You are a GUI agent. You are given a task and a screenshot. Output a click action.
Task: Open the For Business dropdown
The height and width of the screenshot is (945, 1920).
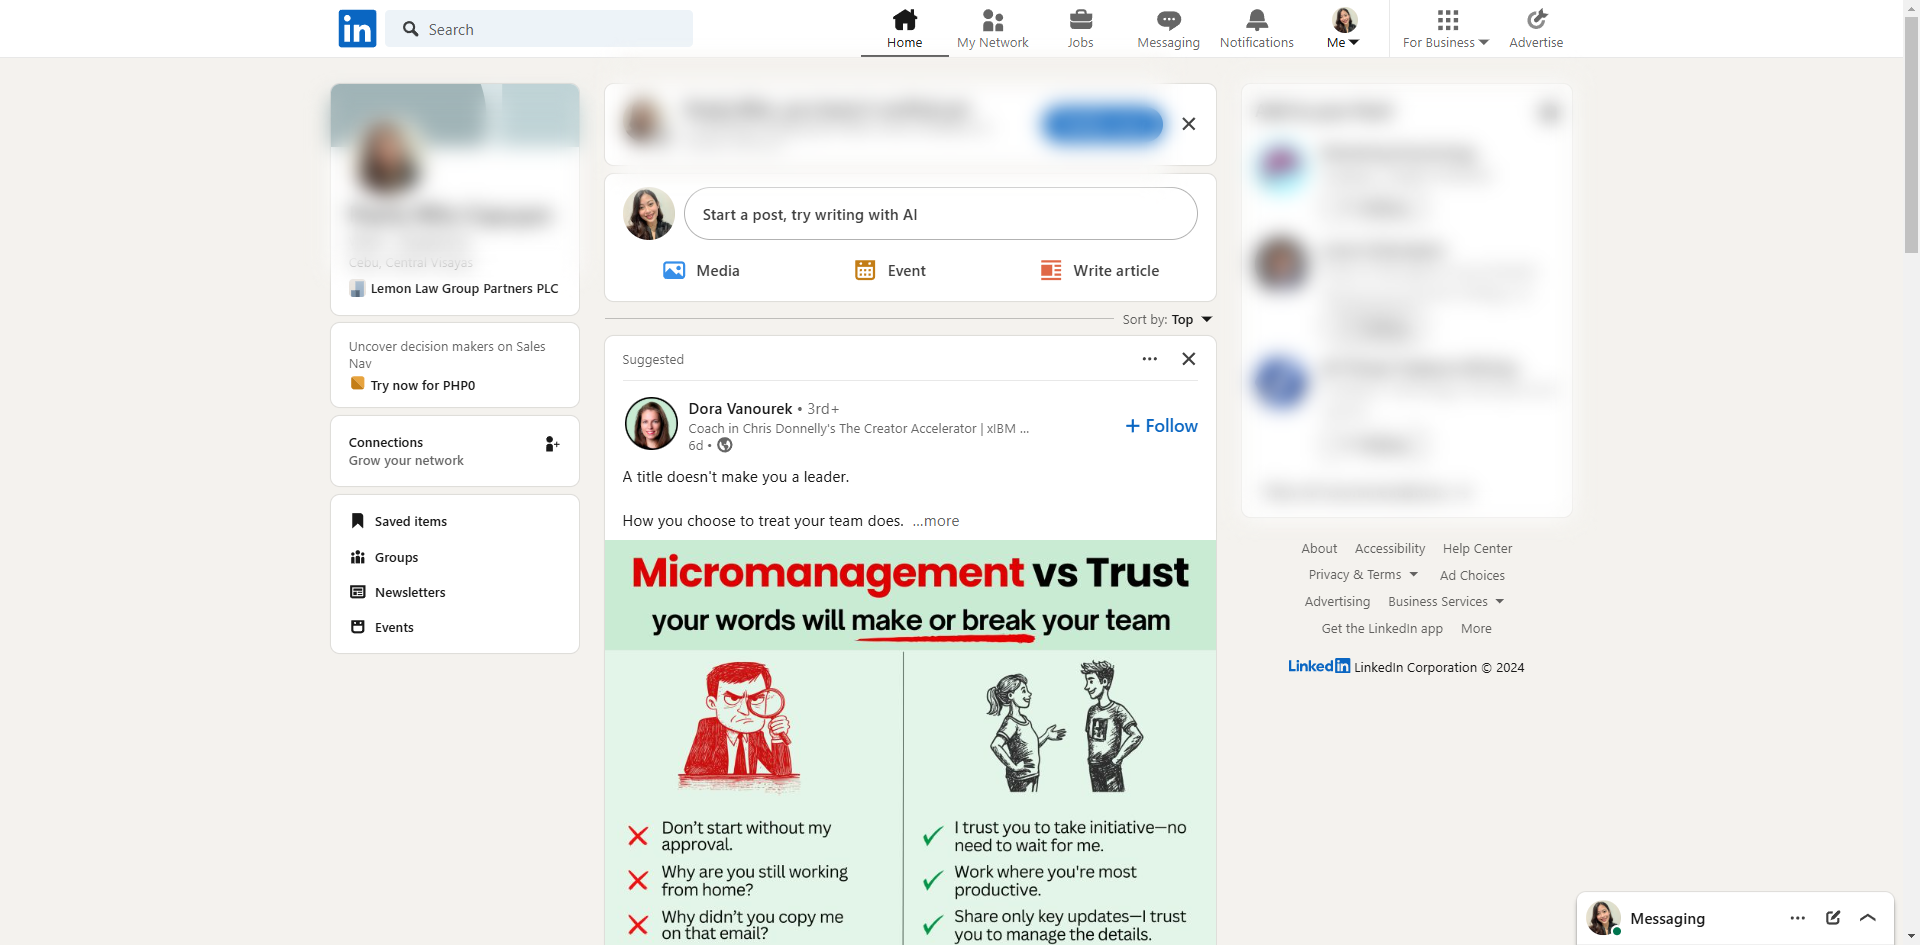coord(1446,29)
